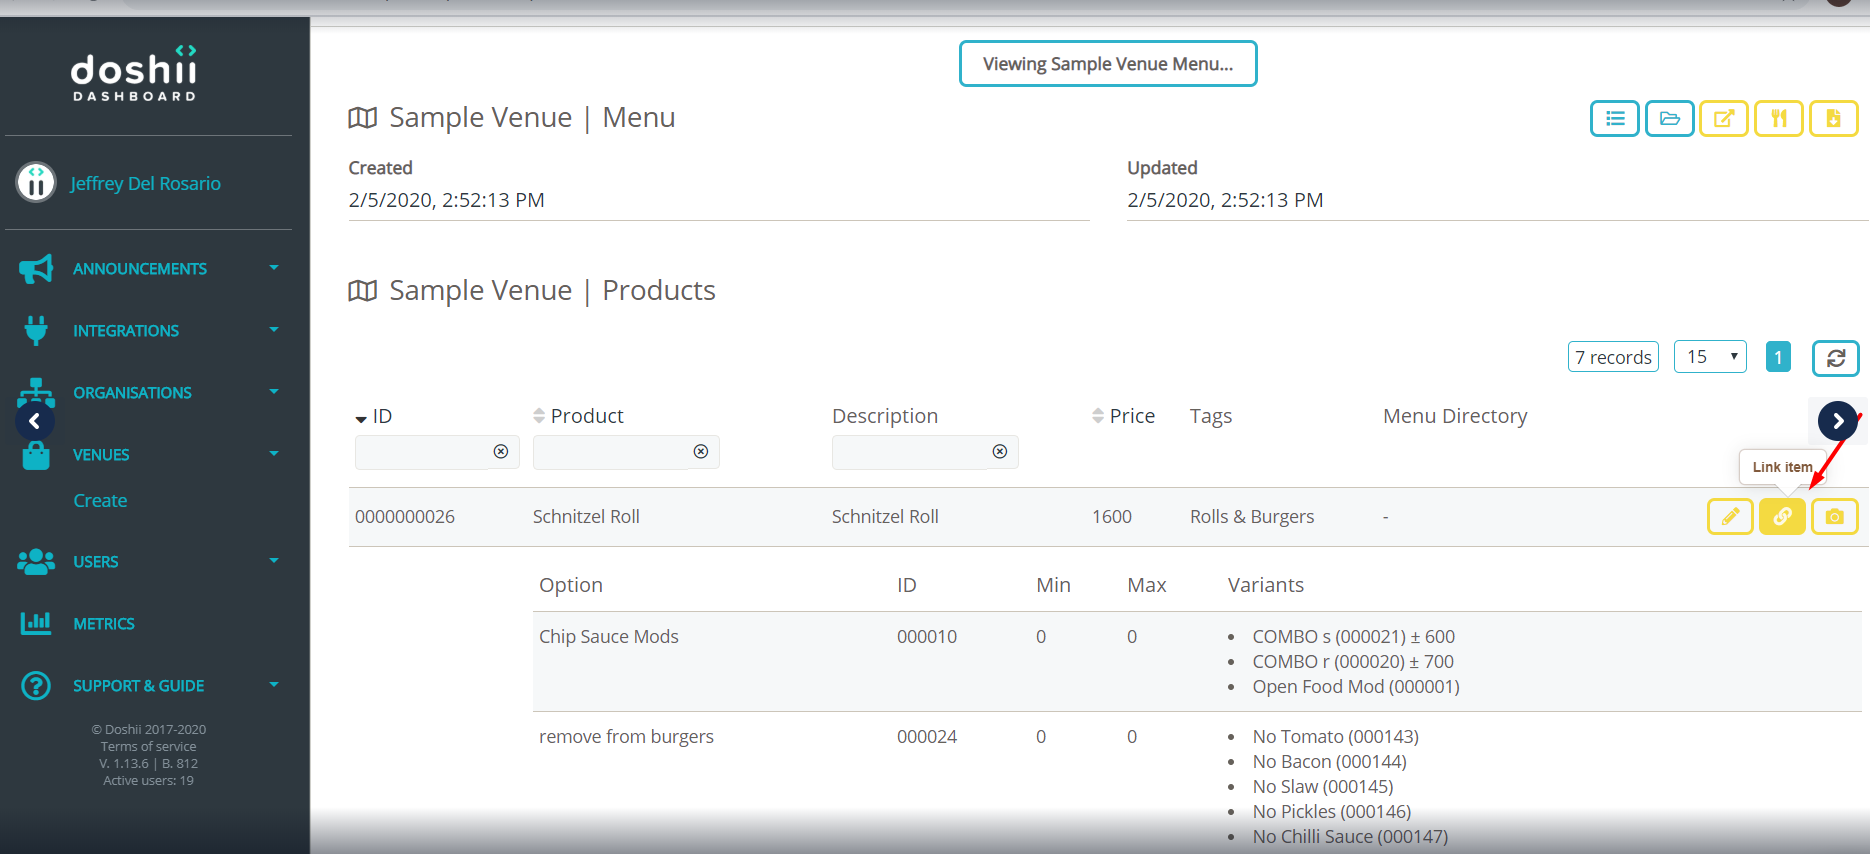Click No Pickles (000146) variant
The width and height of the screenshot is (1870, 854).
point(1332,812)
